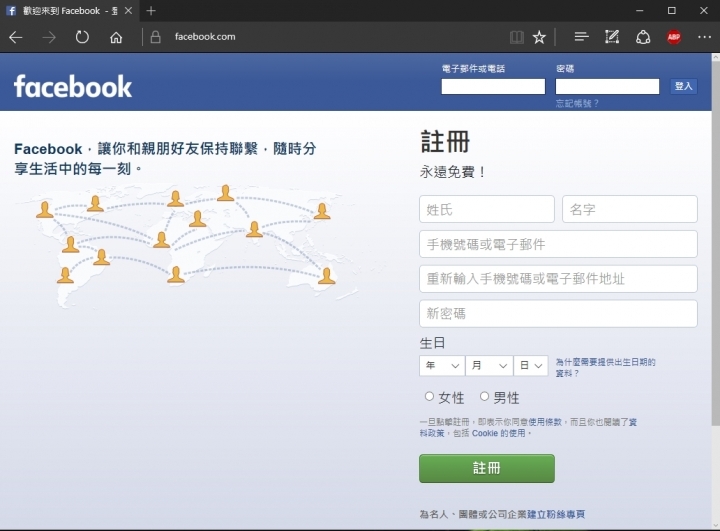Click the 登入 login button
The image size is (720, 531).
click(683, 86)
